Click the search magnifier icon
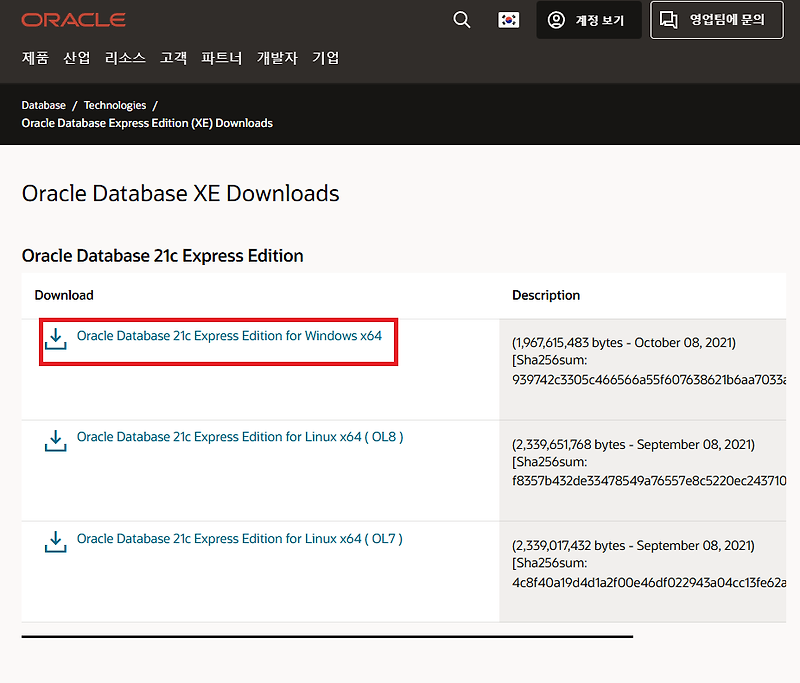 tap(461, 19)
